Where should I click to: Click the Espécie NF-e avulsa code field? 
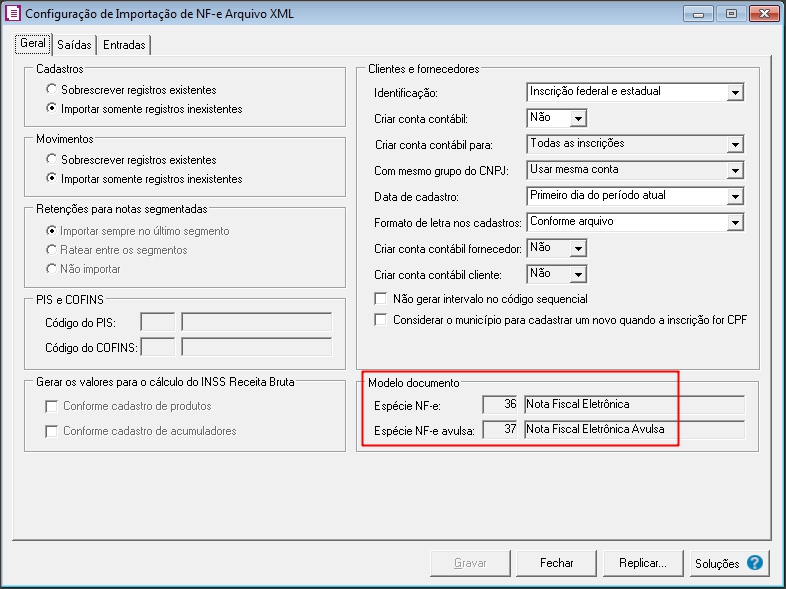tap(501, 429)
